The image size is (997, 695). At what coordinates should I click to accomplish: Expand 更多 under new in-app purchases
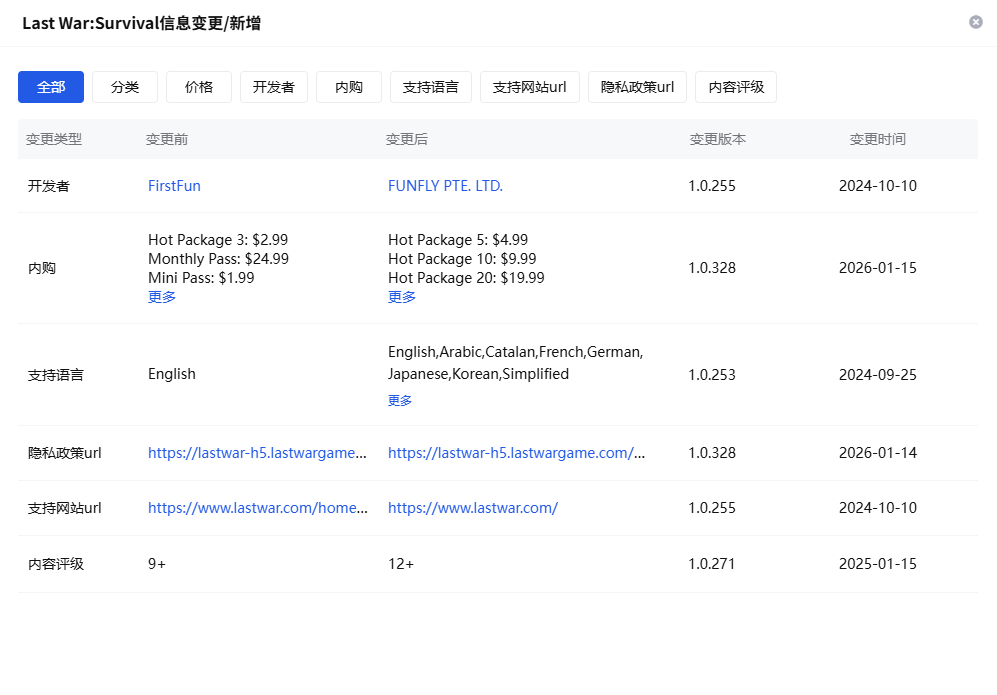coord(401,297)
